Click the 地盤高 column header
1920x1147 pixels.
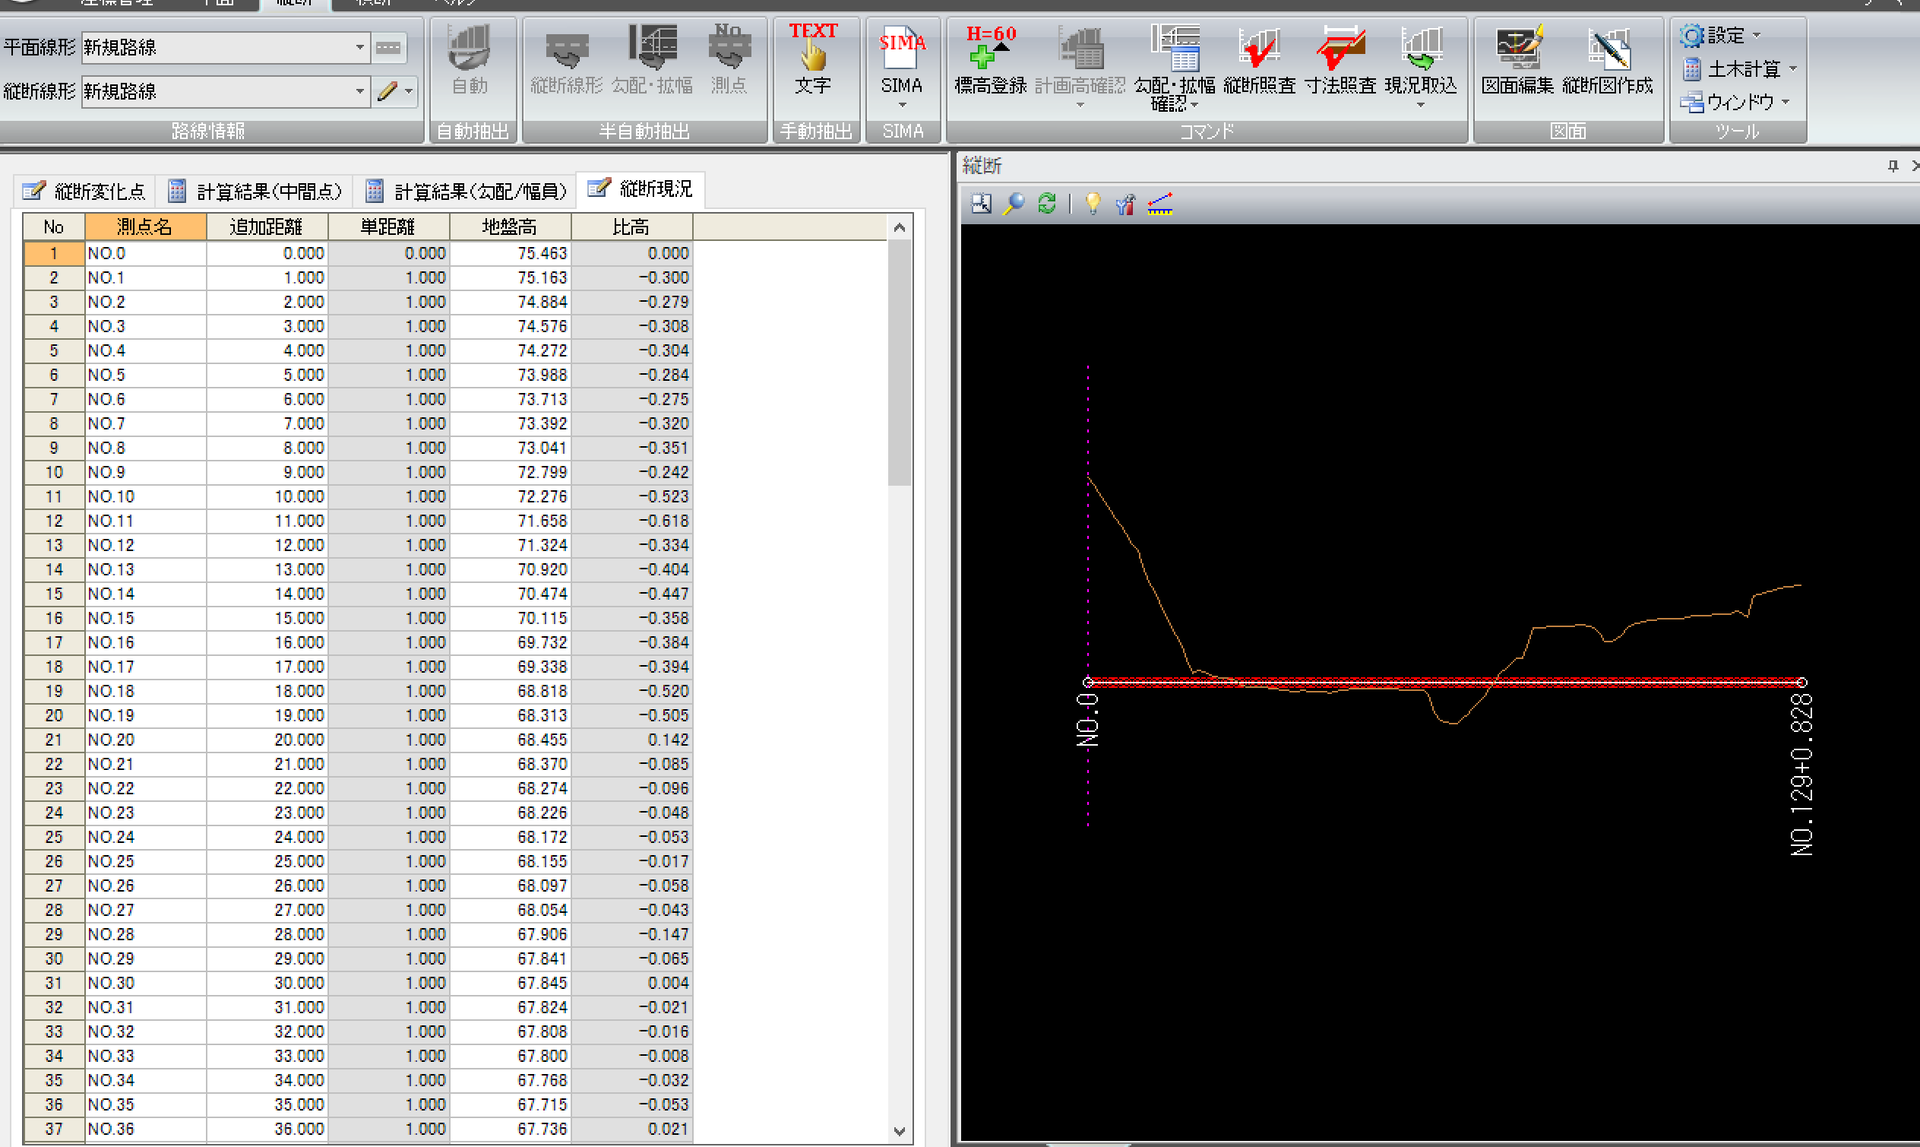click(510, 227)
